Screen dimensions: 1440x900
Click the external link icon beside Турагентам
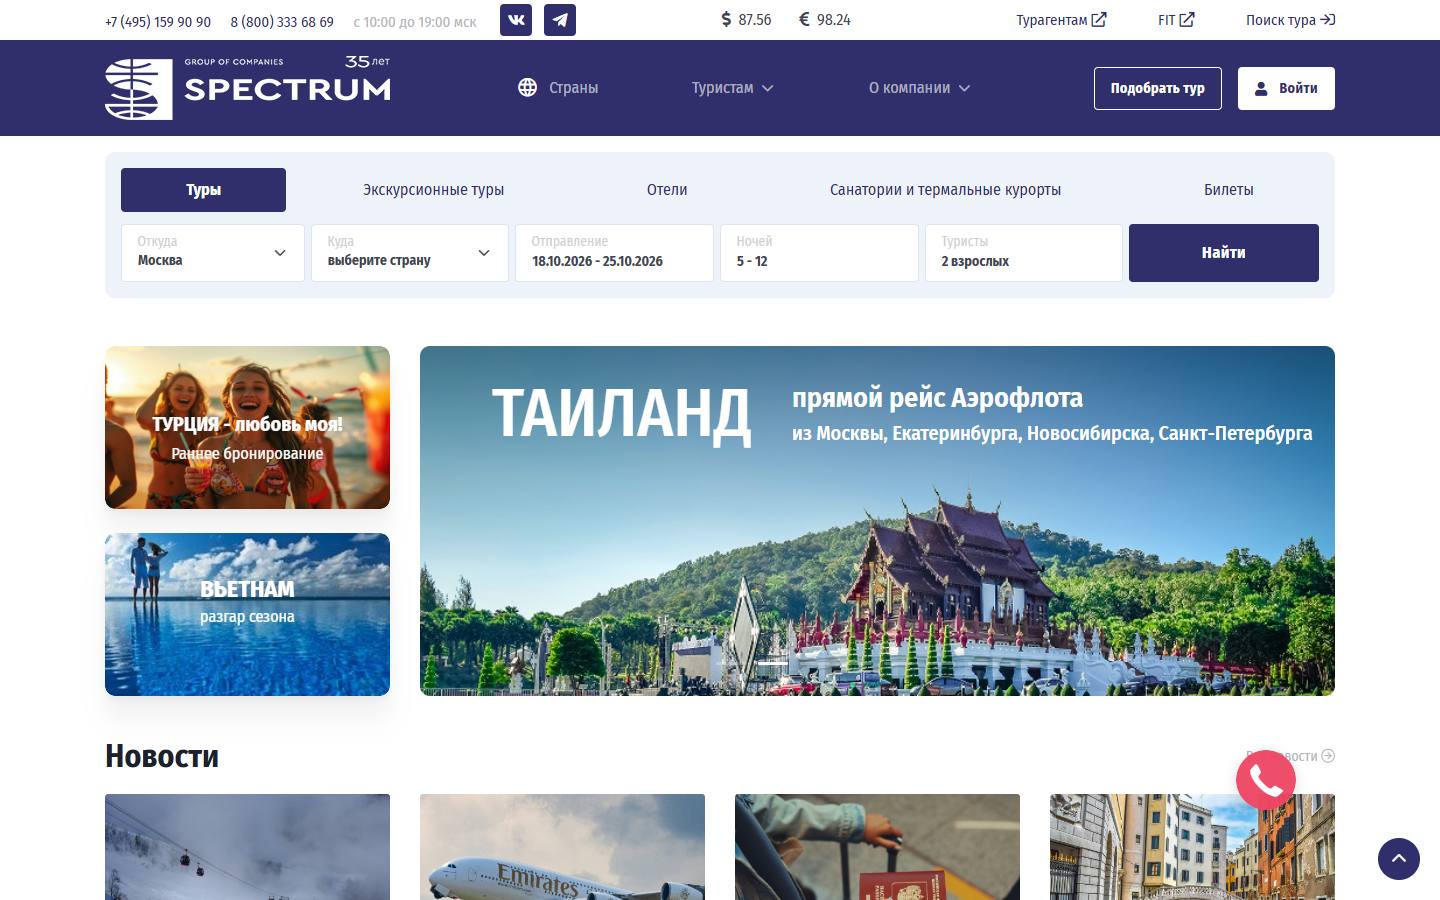pyautogui.click(x=1099, y=20)
